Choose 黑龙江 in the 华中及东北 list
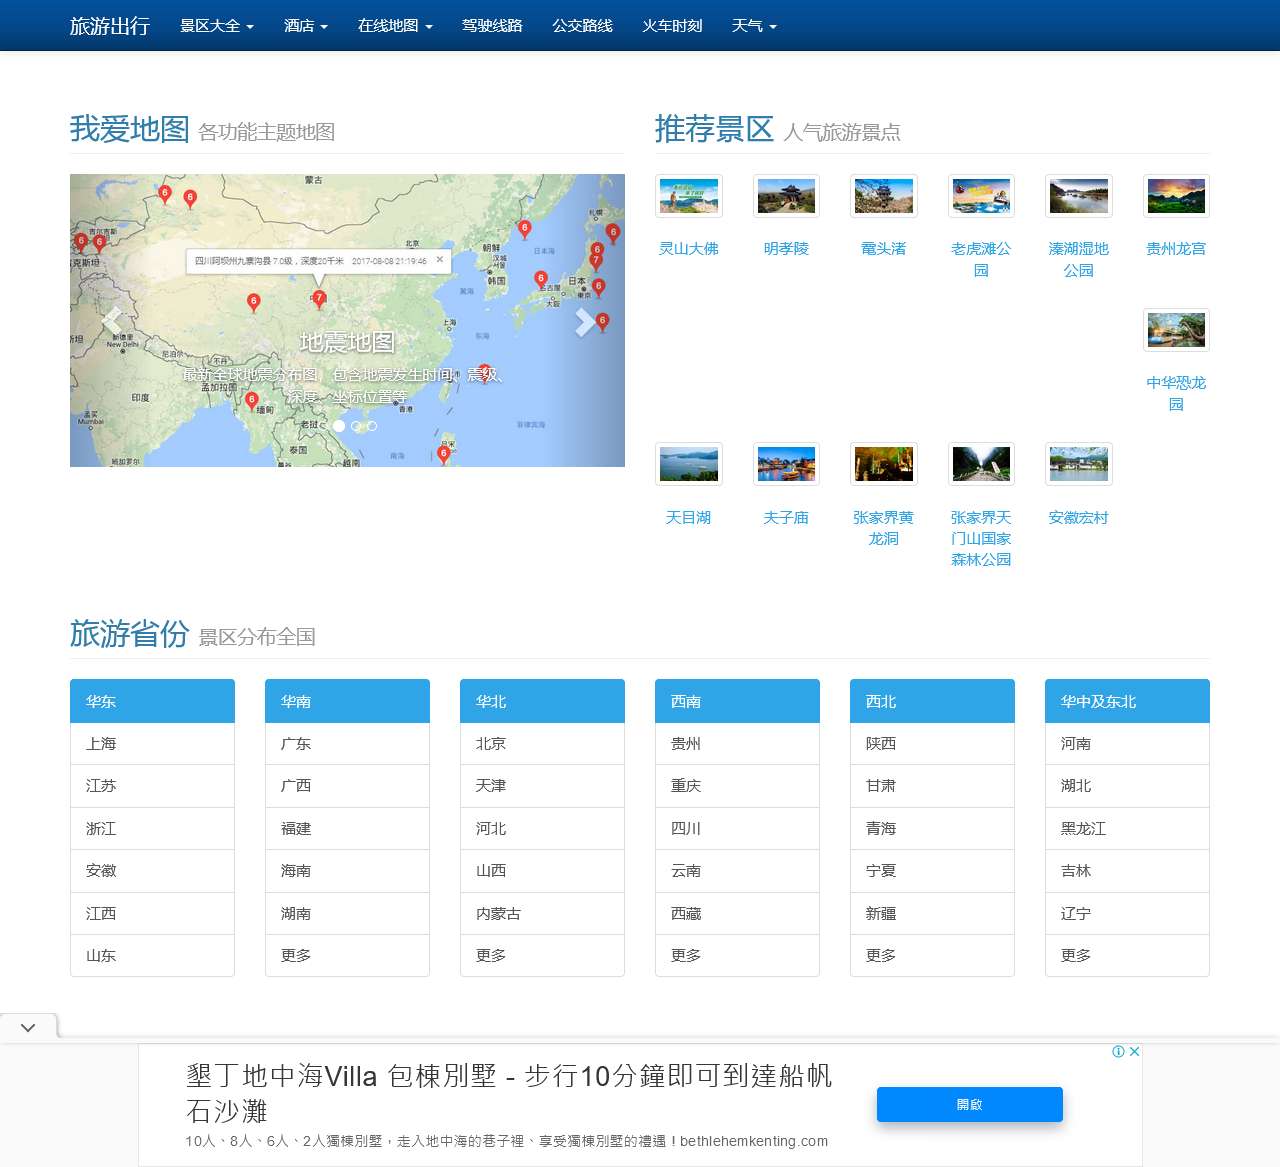 pyautogui.click(x=1127, y=829)
